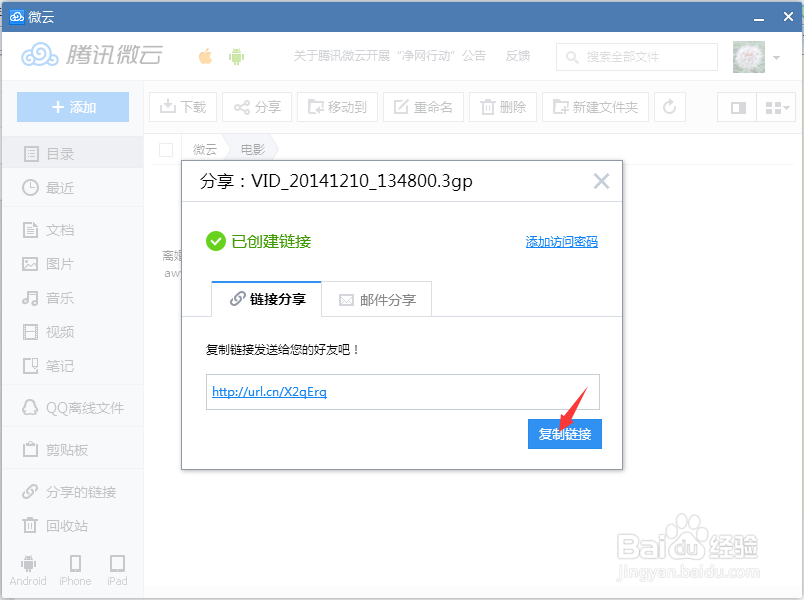Open the grid view mode dropdown
Image resolution: width=804 pixels, height=600 pixels.
click(x=776, y=107)
